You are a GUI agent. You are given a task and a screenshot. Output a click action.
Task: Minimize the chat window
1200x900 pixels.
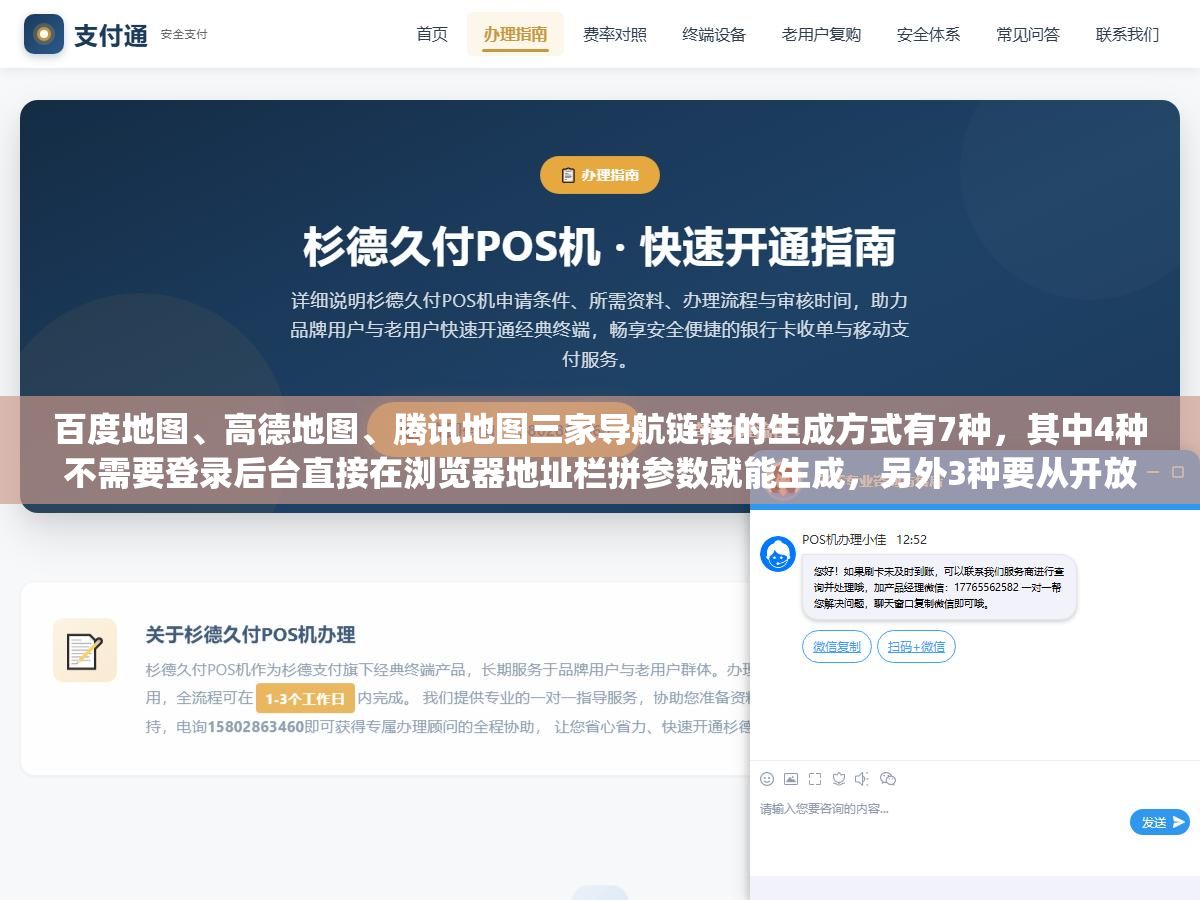(1152, 471)
